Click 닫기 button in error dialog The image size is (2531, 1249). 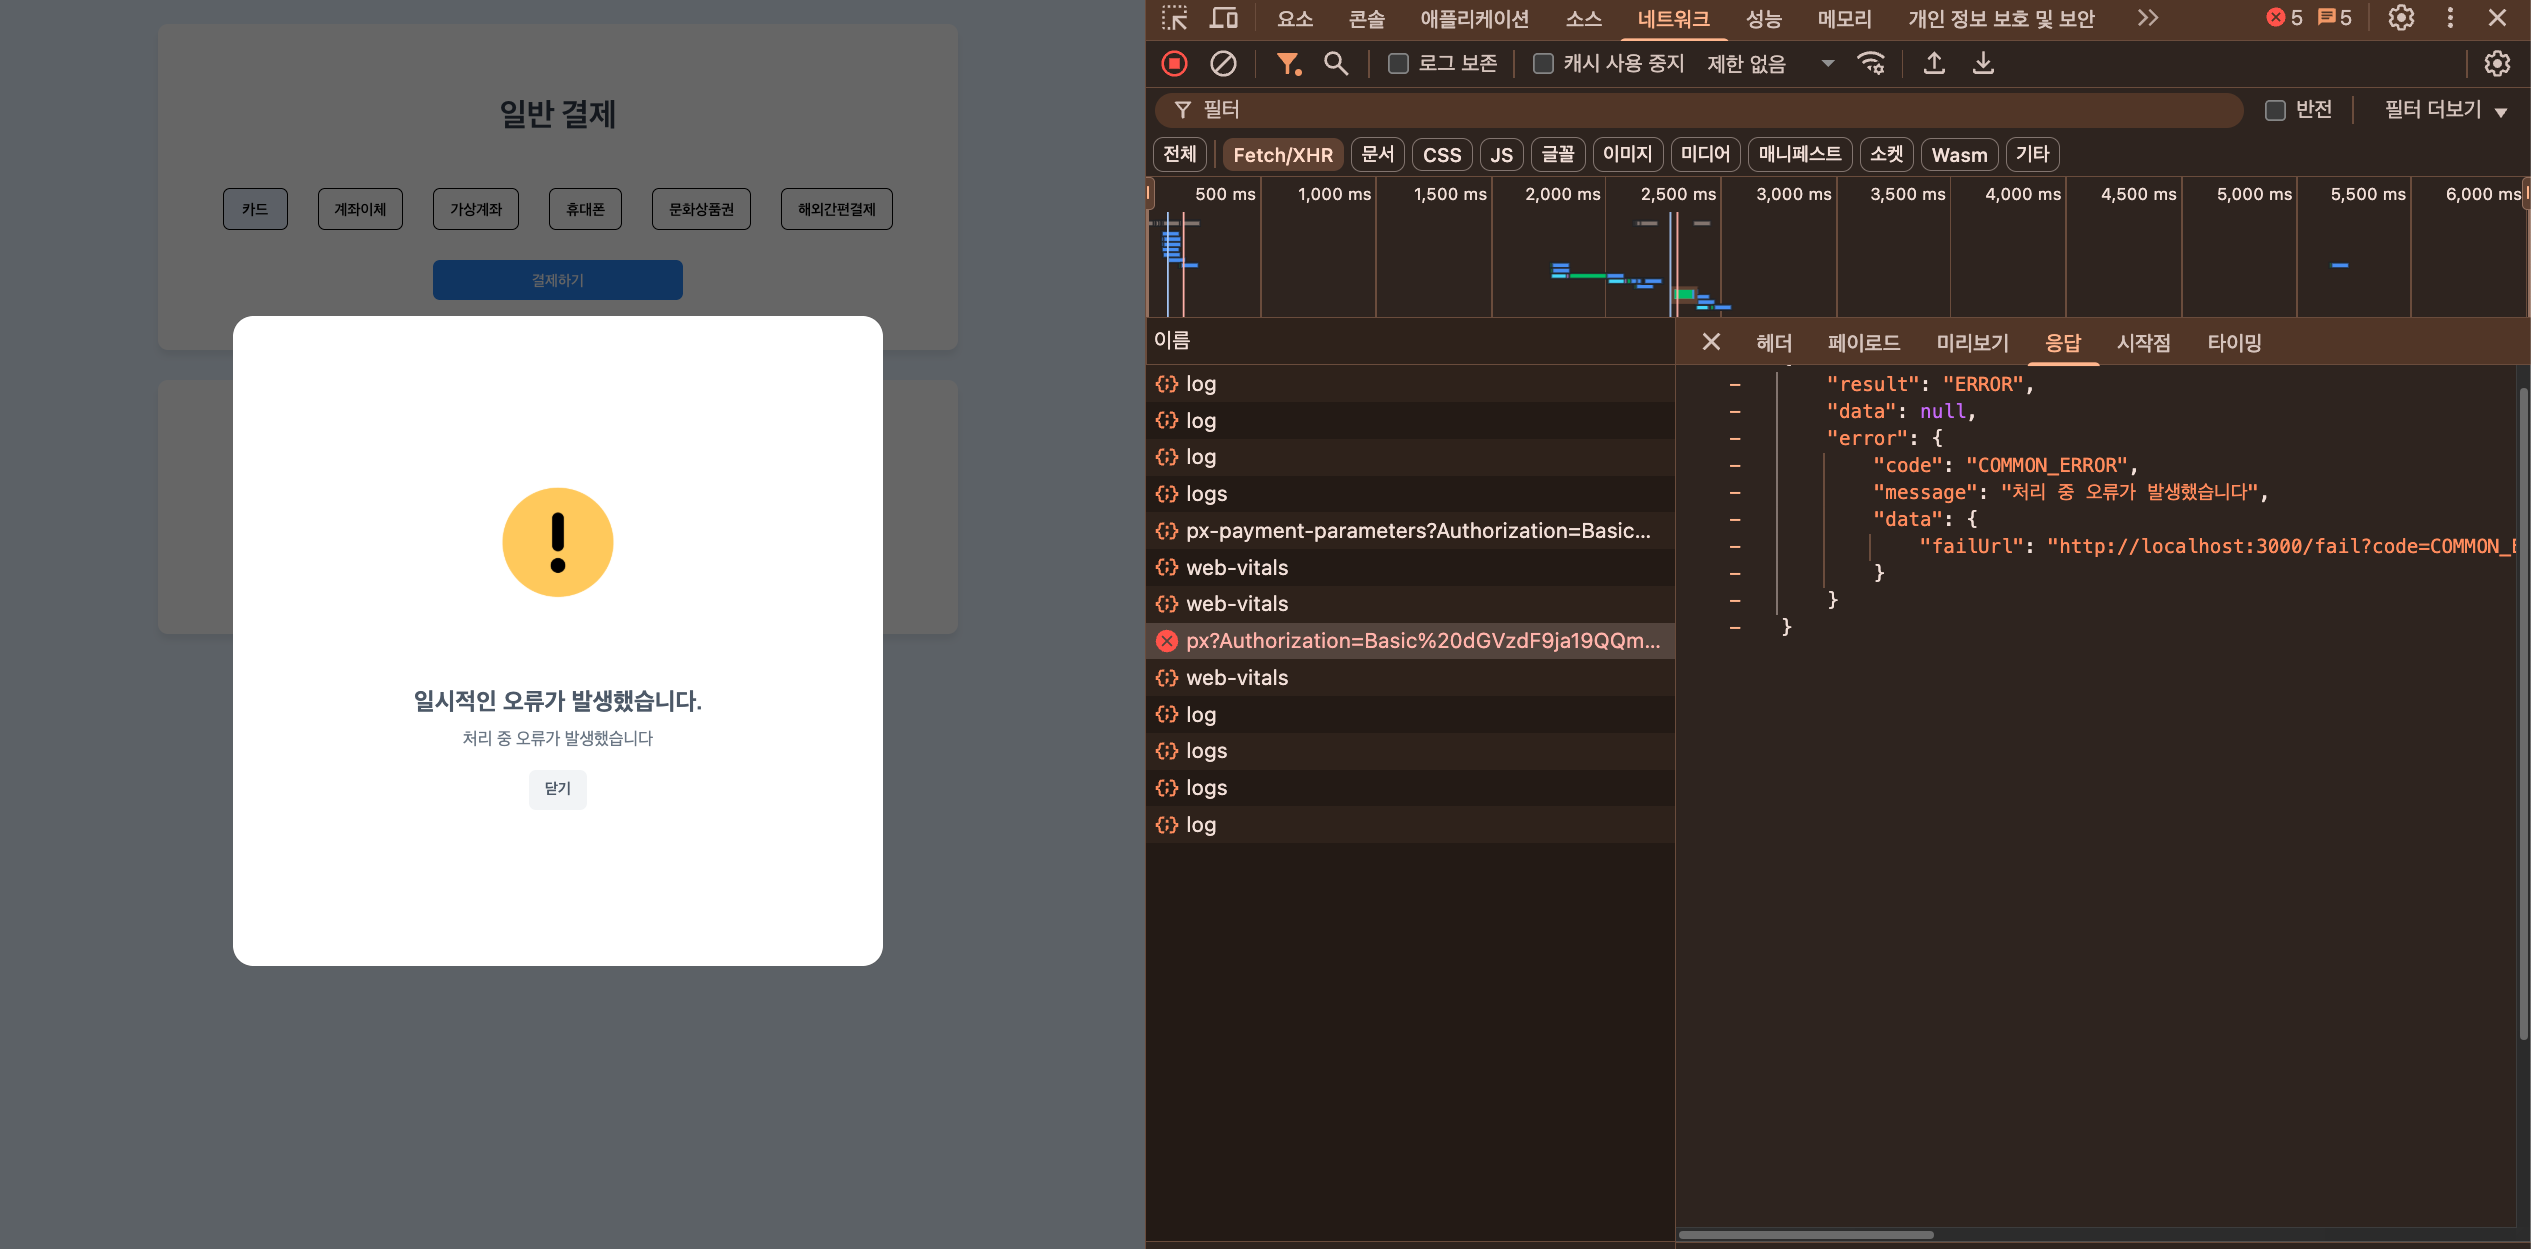558,789
